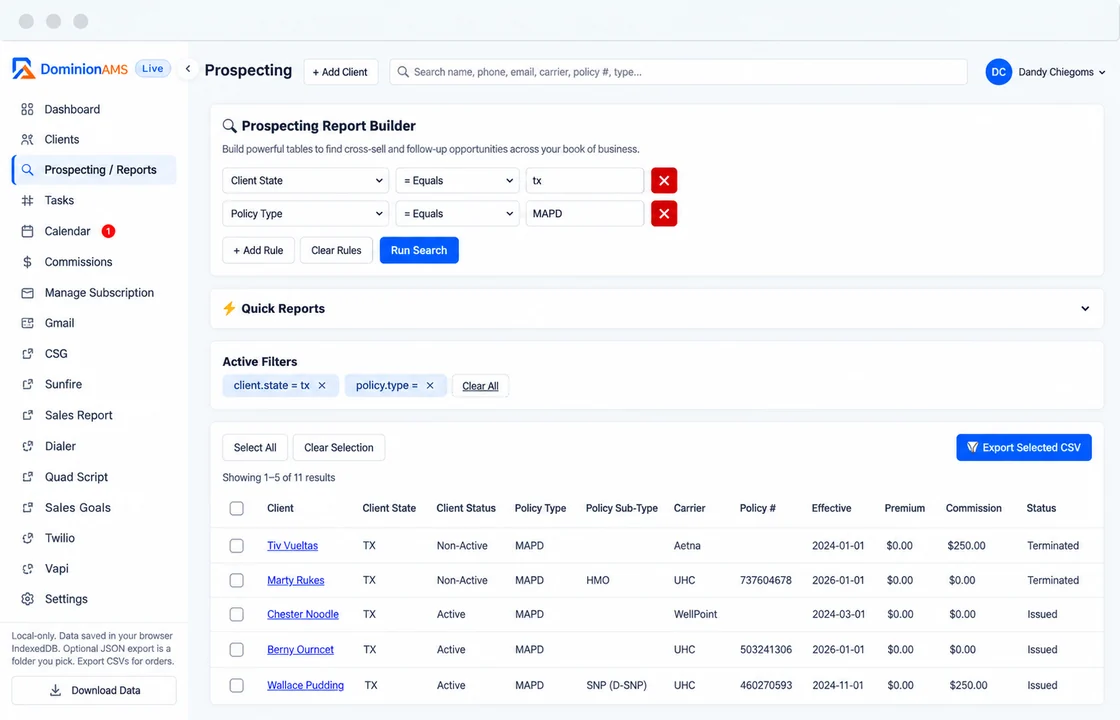
Task: Open Settings in the sidebar
Action: pyautogui.click(x=94, y=599)
